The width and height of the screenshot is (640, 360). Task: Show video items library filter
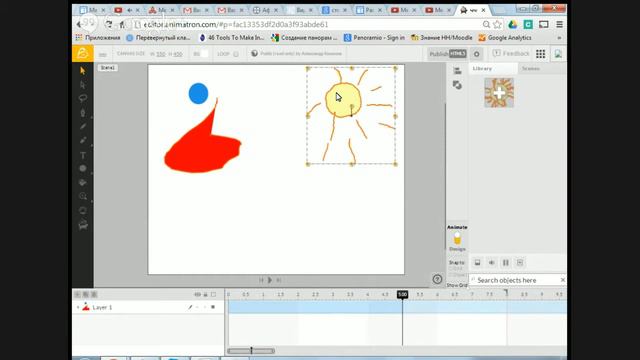pyautogui.click(x=506, y=262)
